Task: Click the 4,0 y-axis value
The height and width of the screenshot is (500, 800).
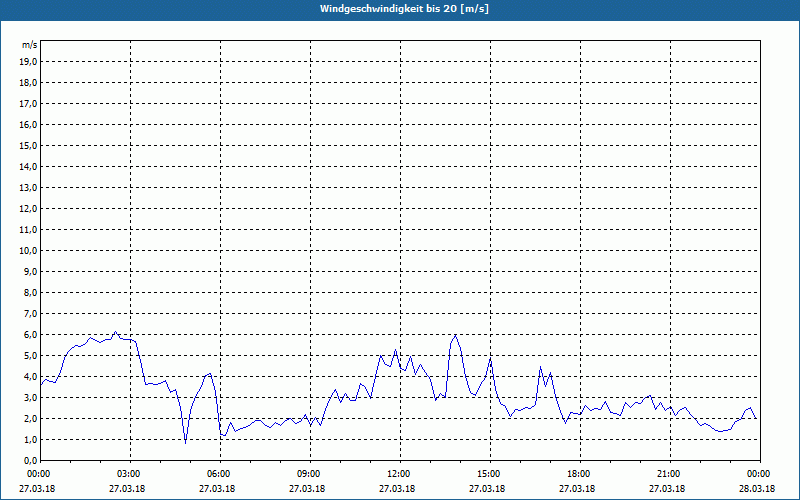Action: click(x=30, y=377)
